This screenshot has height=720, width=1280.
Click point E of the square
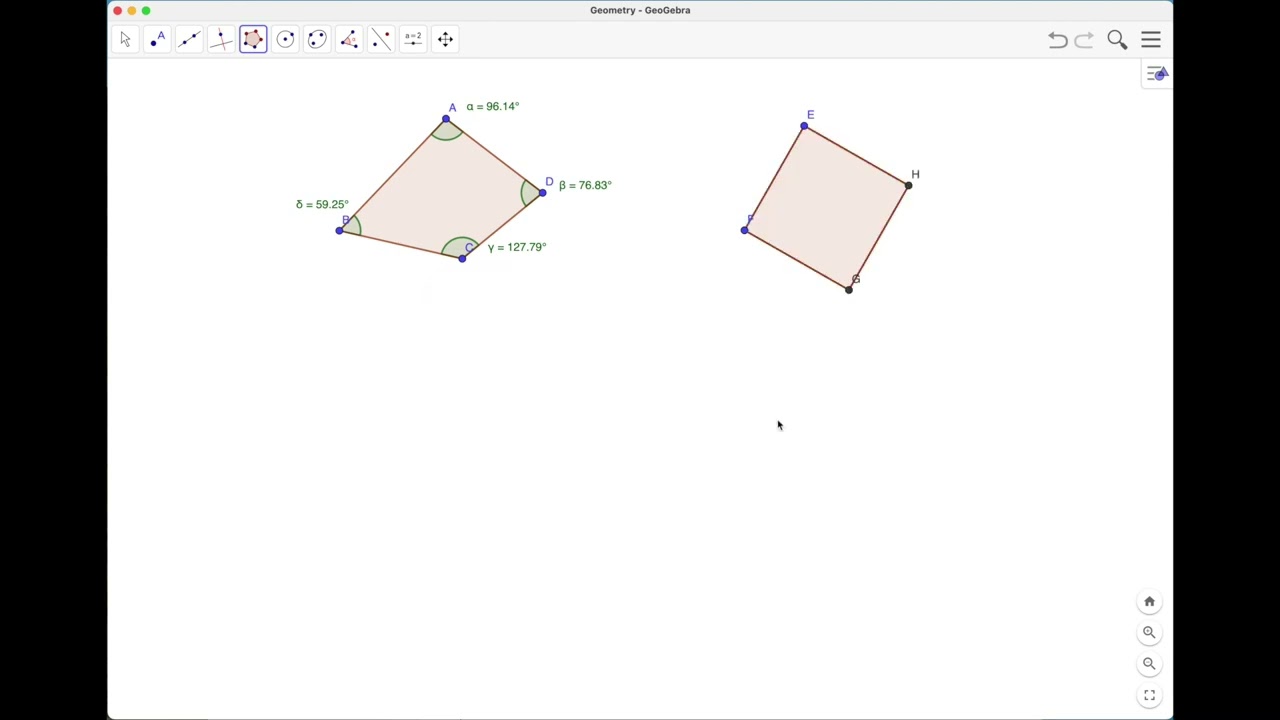[804, 126]
